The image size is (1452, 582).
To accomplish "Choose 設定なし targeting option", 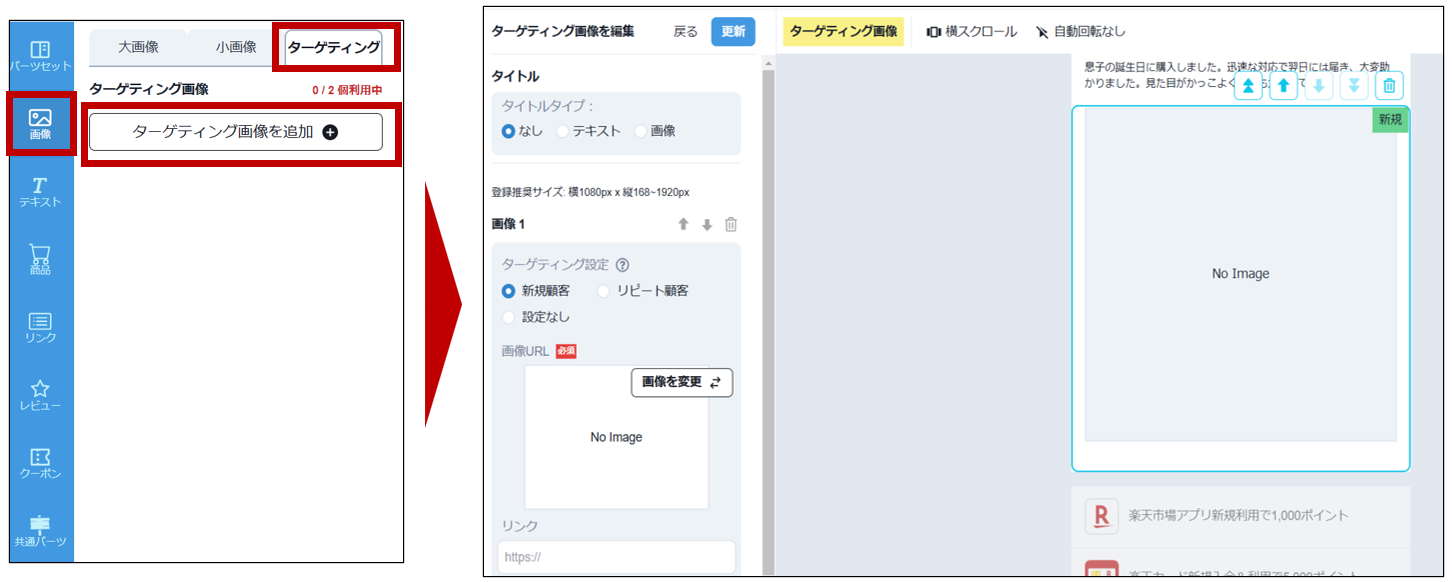I will tap(509, 317).
